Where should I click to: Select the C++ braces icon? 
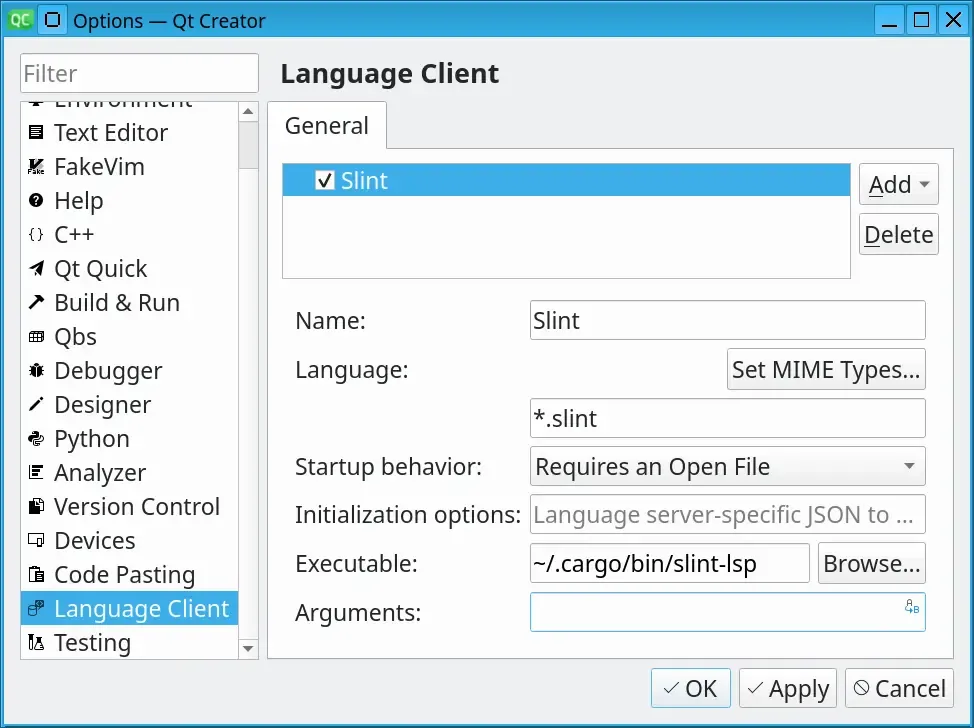click(x=35, y=235)
